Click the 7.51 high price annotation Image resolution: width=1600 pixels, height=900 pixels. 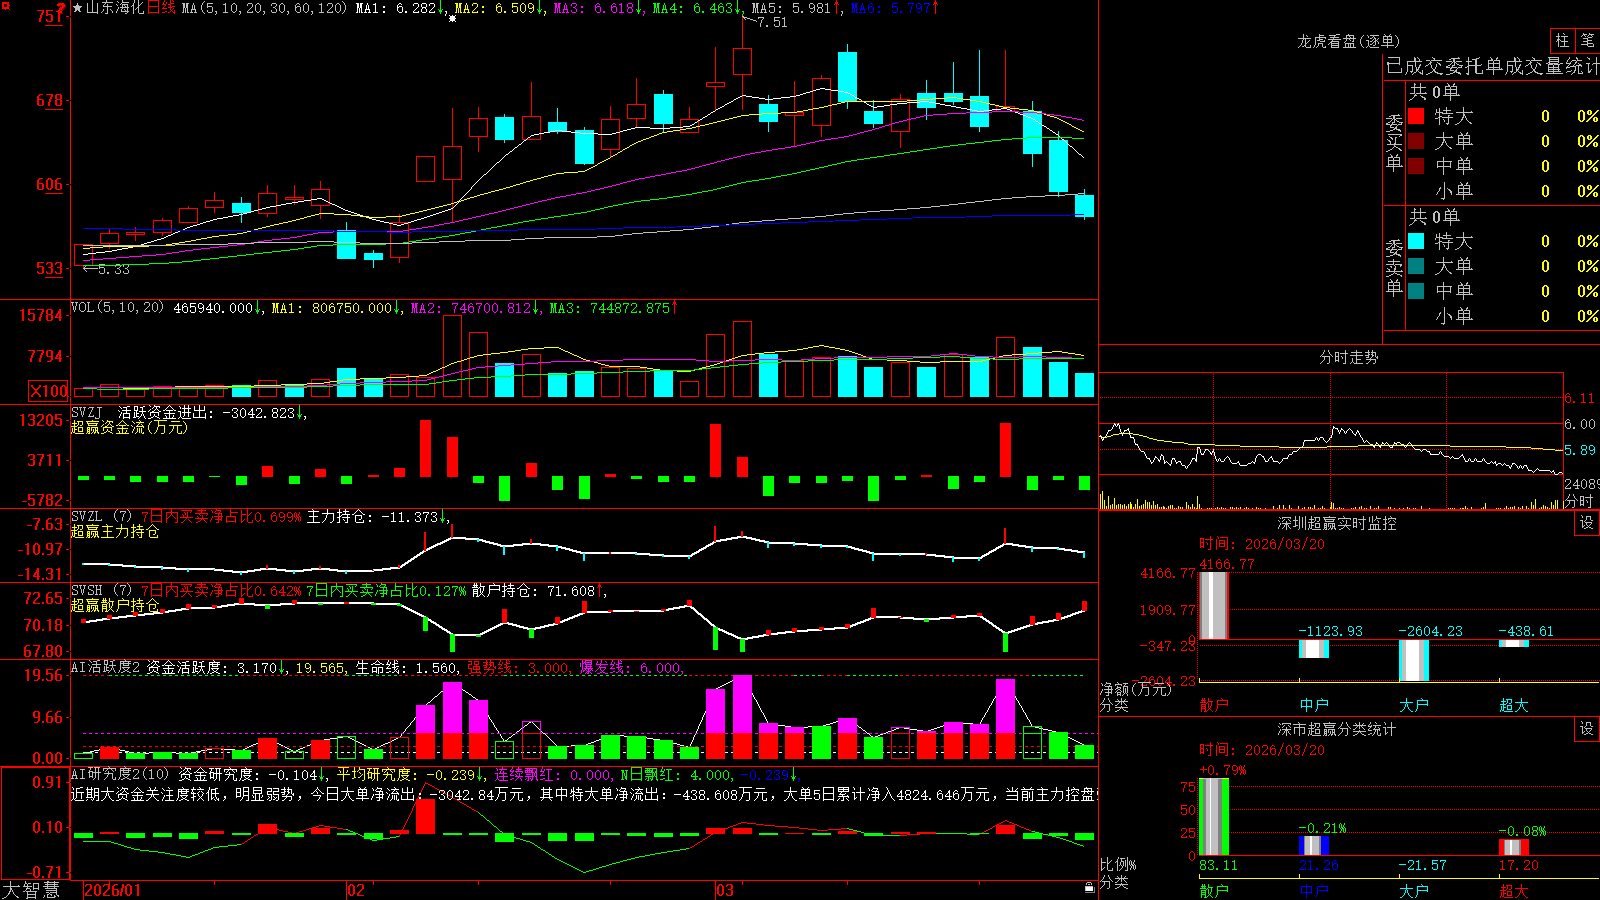point(772,22)
